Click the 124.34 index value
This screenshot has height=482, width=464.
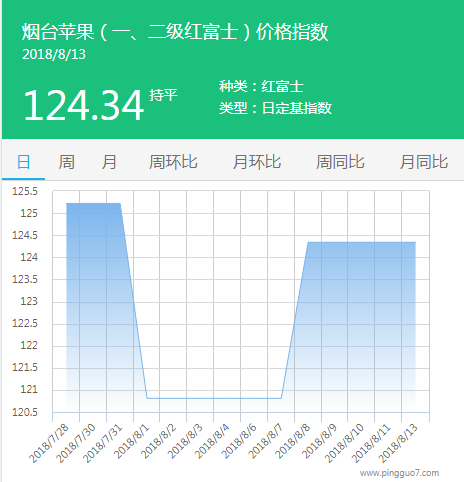pos(84,105)
